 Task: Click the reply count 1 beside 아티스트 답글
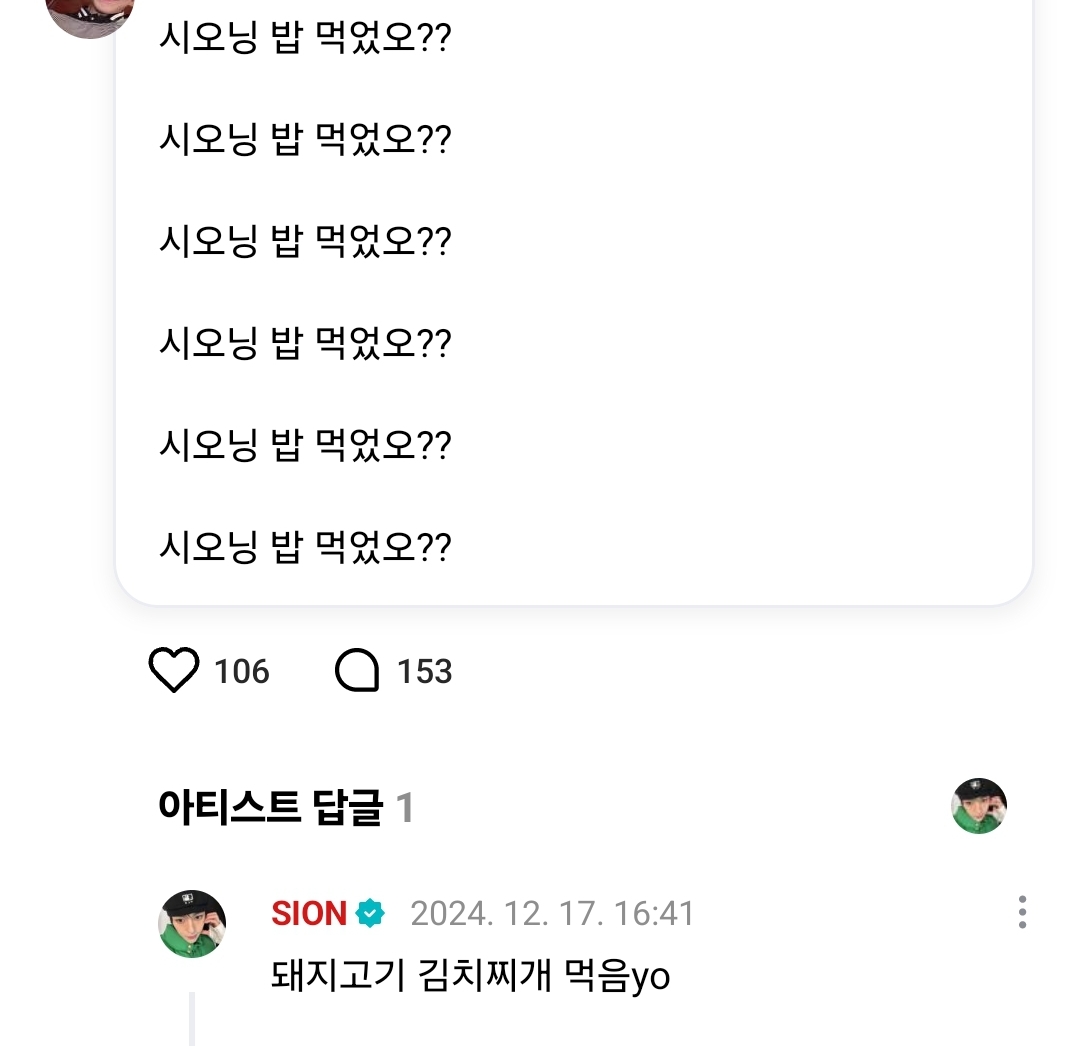click(404, 808)
